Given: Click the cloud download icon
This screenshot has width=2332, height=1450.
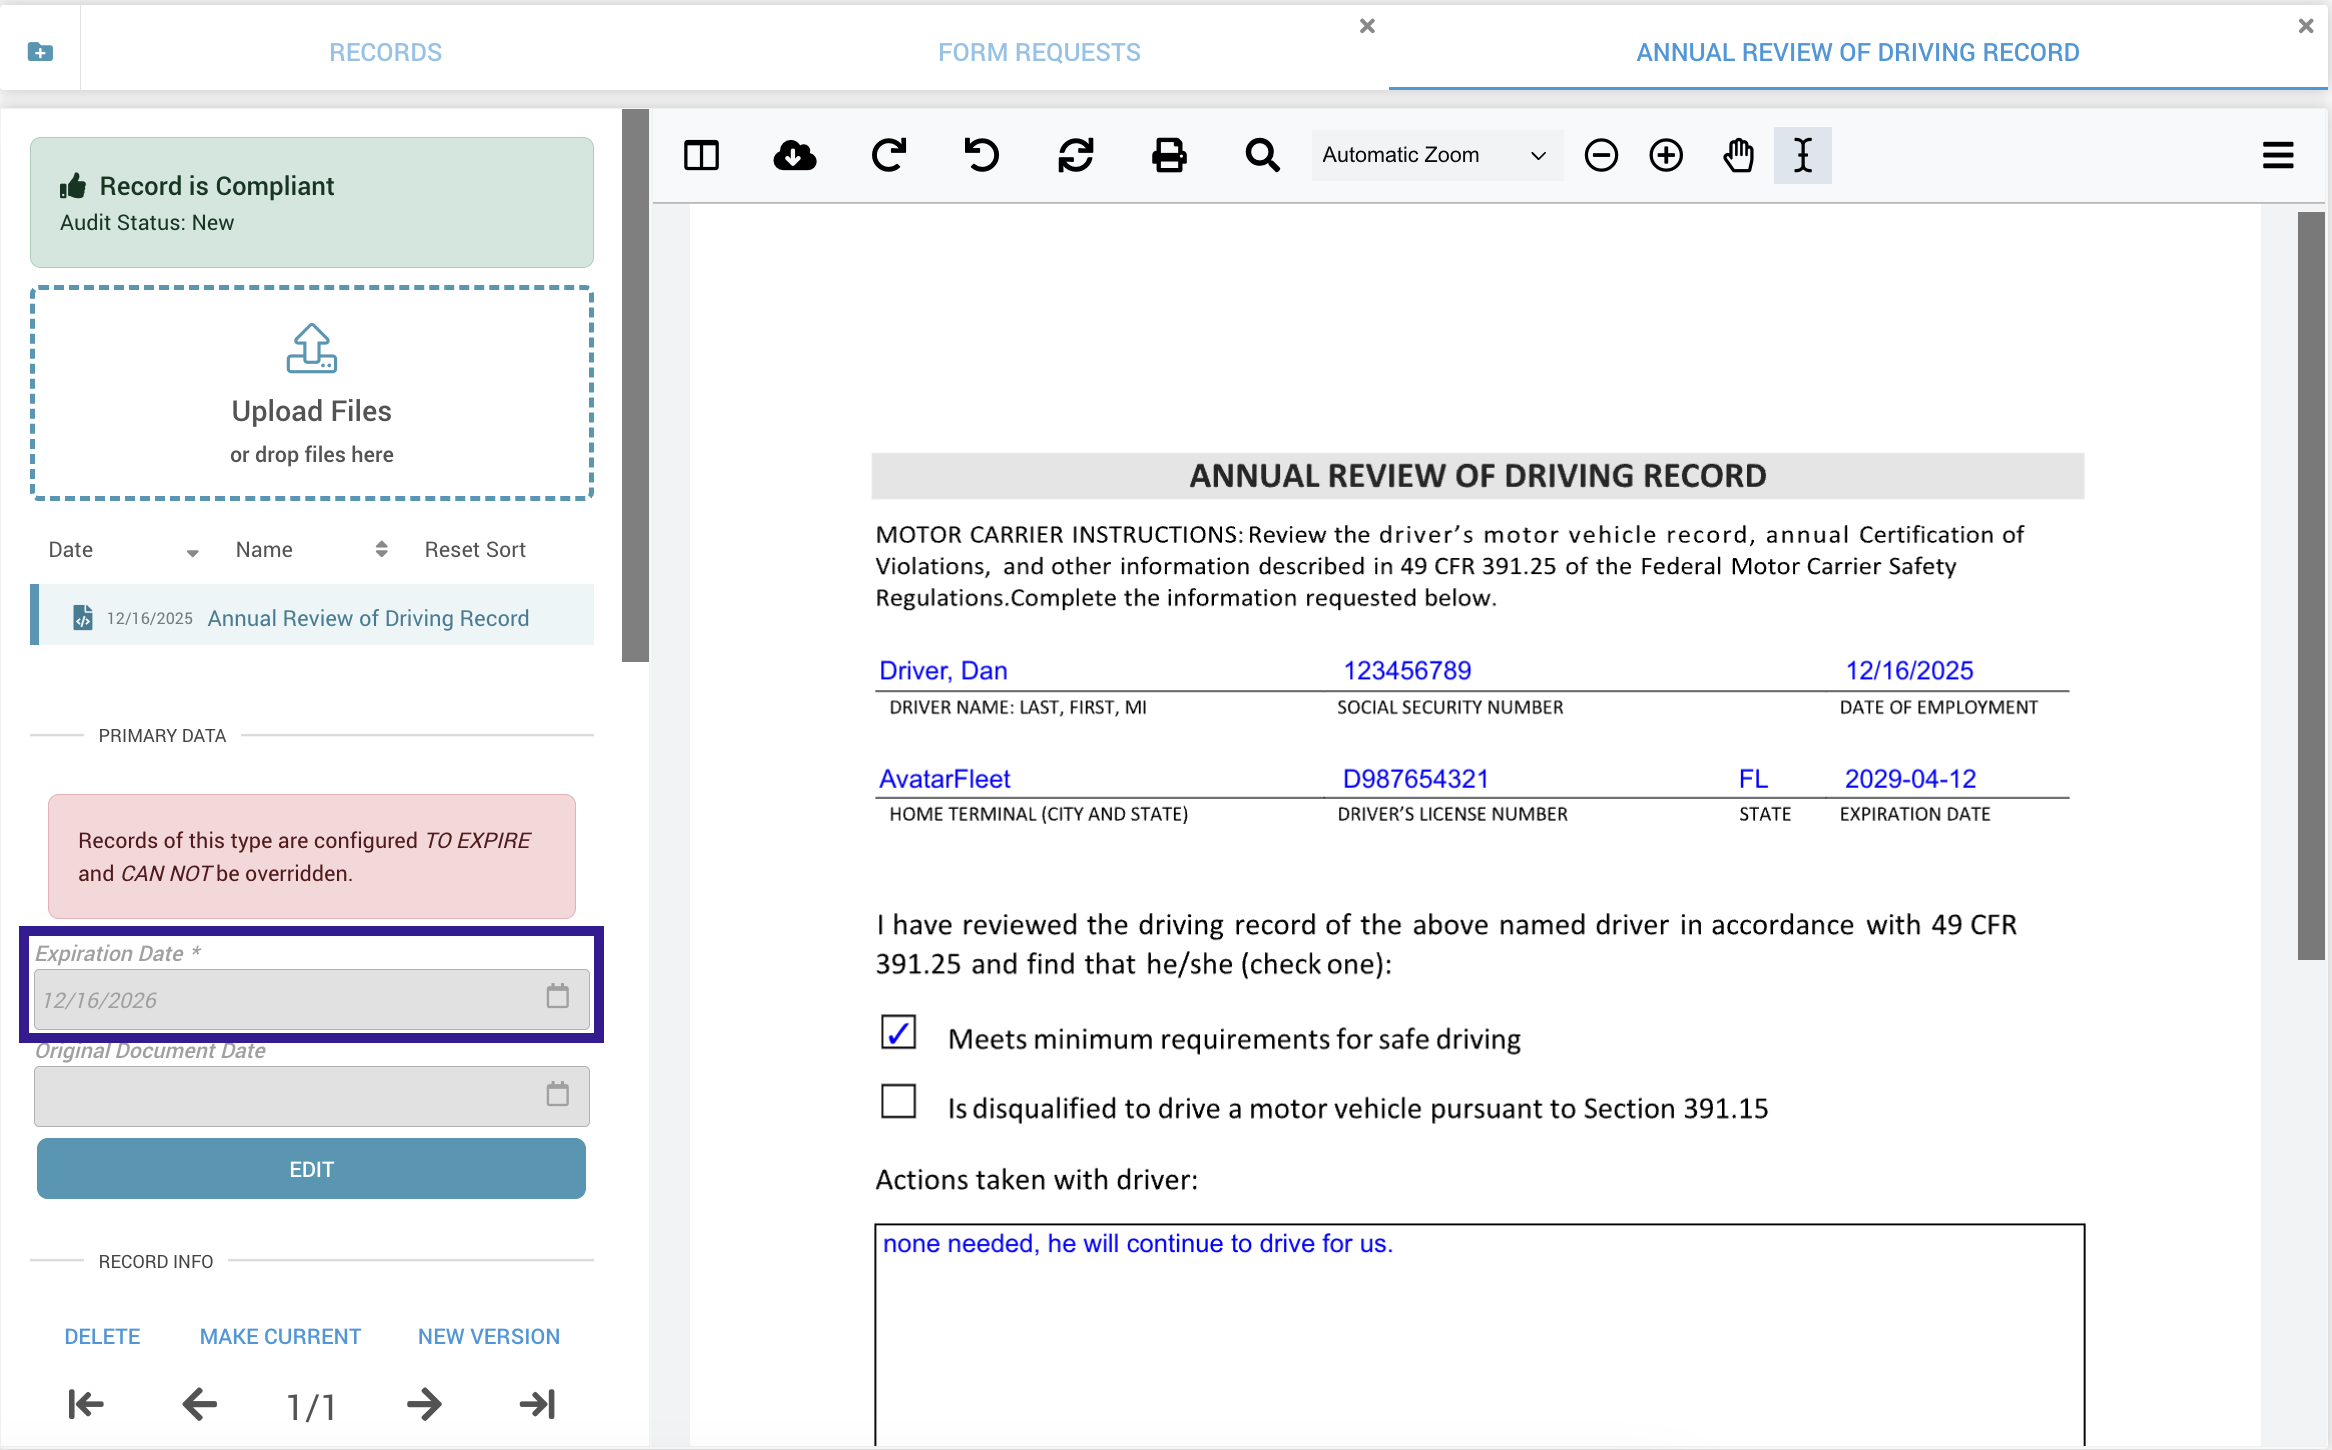Looking at the screenshot, I should pos(795,155).
